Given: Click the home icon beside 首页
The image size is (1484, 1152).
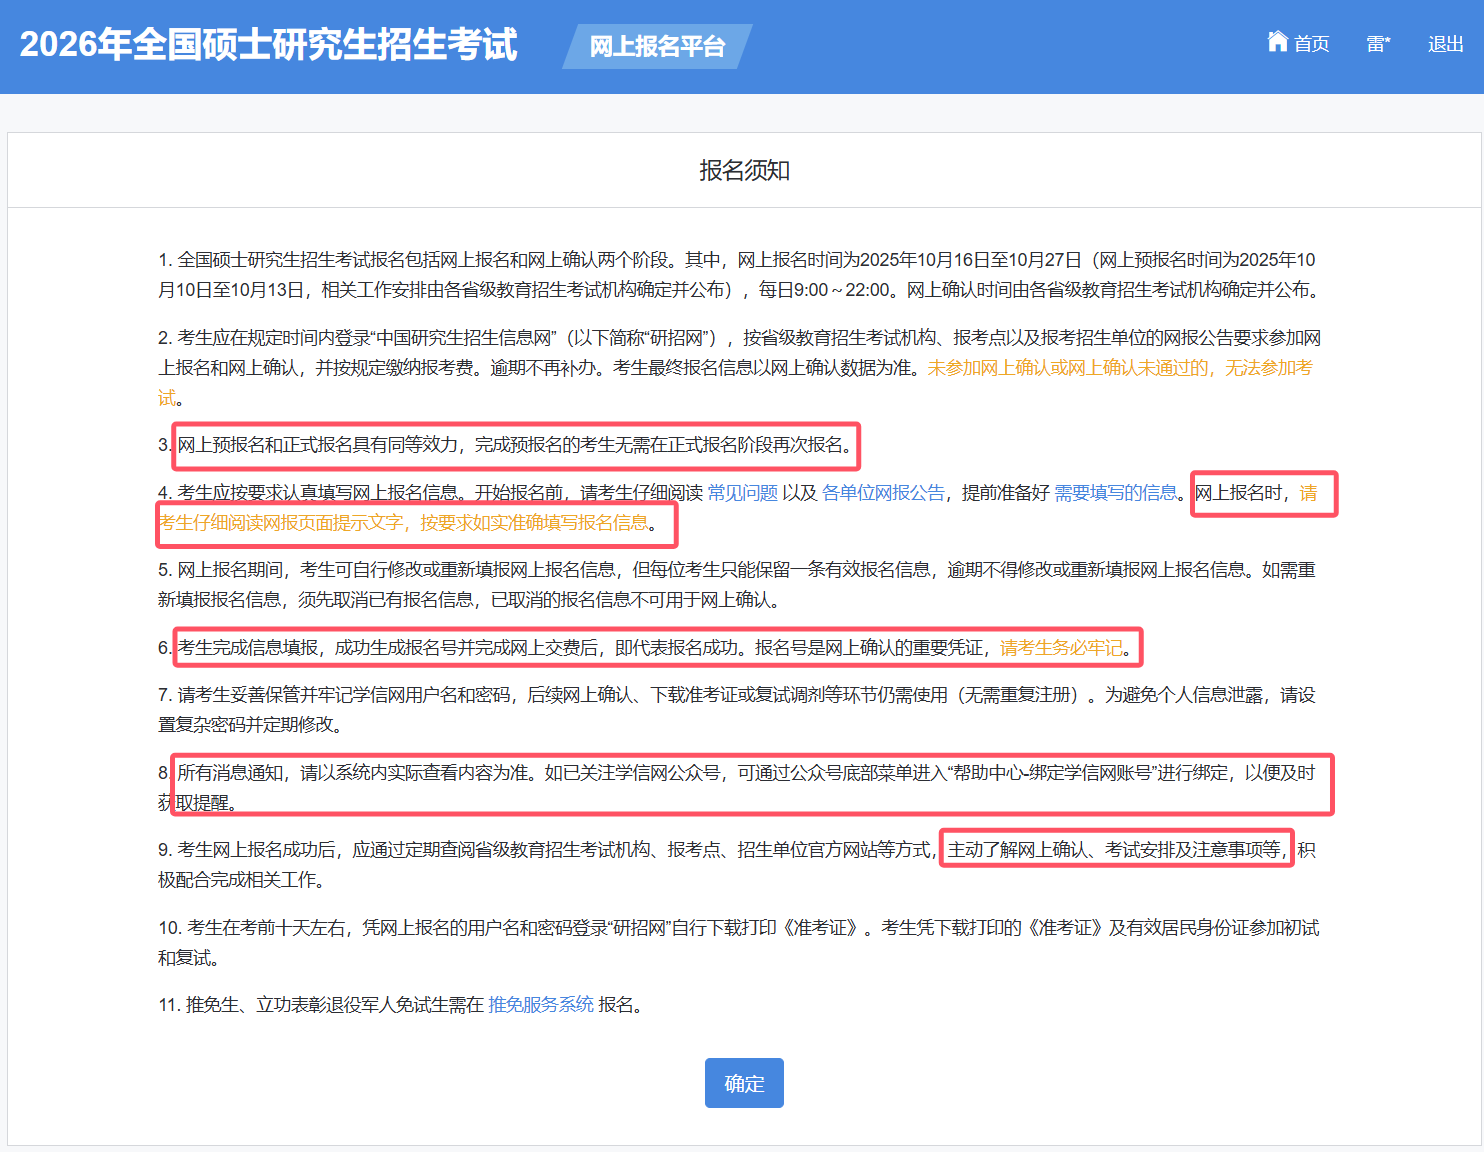Looking at the screenshot, I should click(1277, 42).
